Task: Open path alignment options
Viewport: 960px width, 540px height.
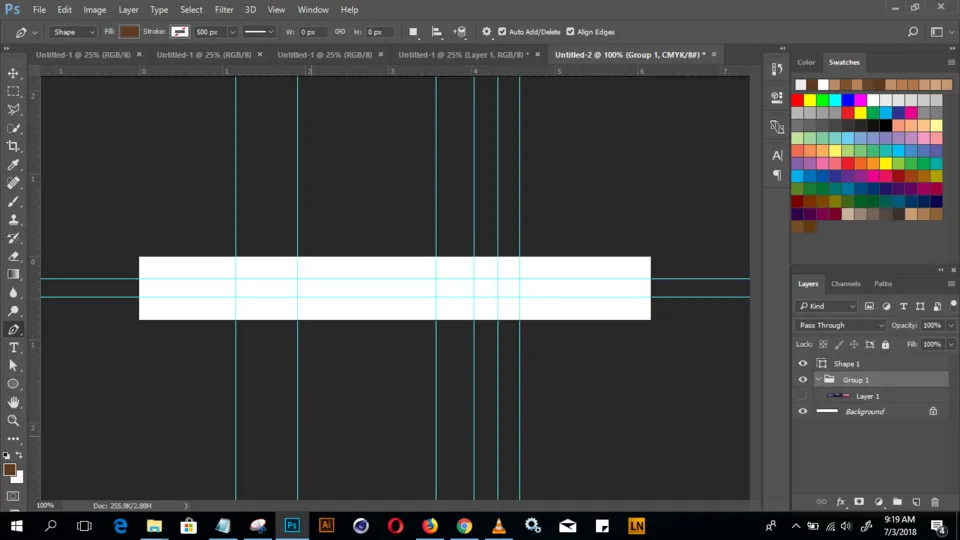Action: pos(437,32)
